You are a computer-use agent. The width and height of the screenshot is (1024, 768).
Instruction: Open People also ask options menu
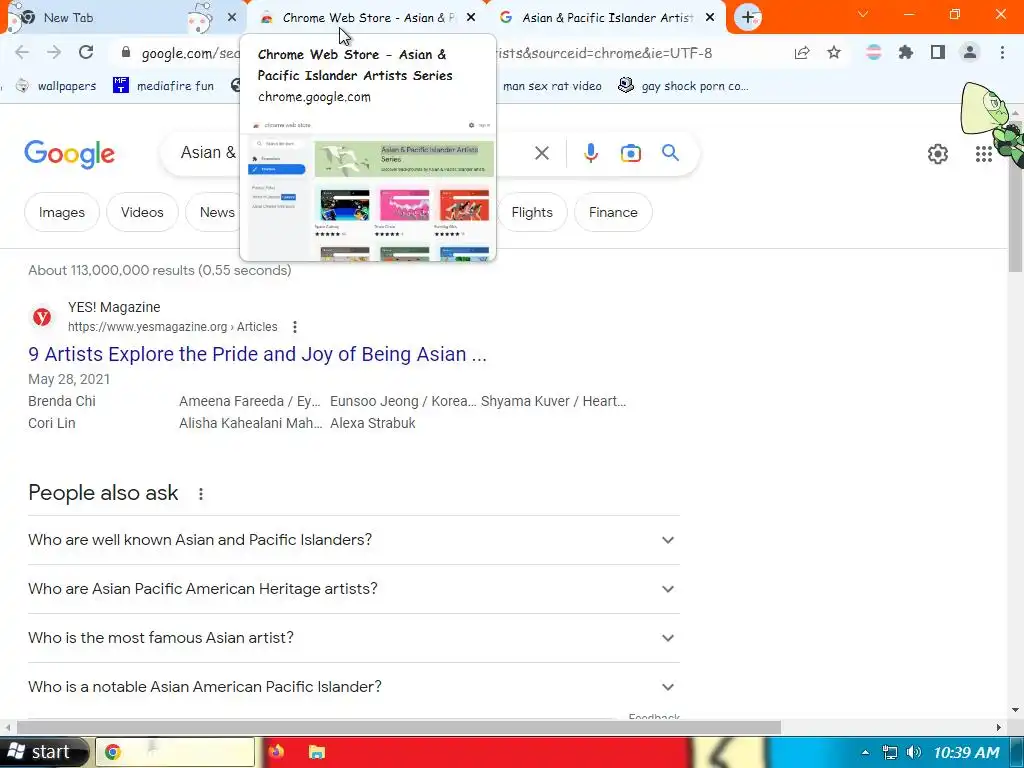pyautogui.click(x=200, y=494)
